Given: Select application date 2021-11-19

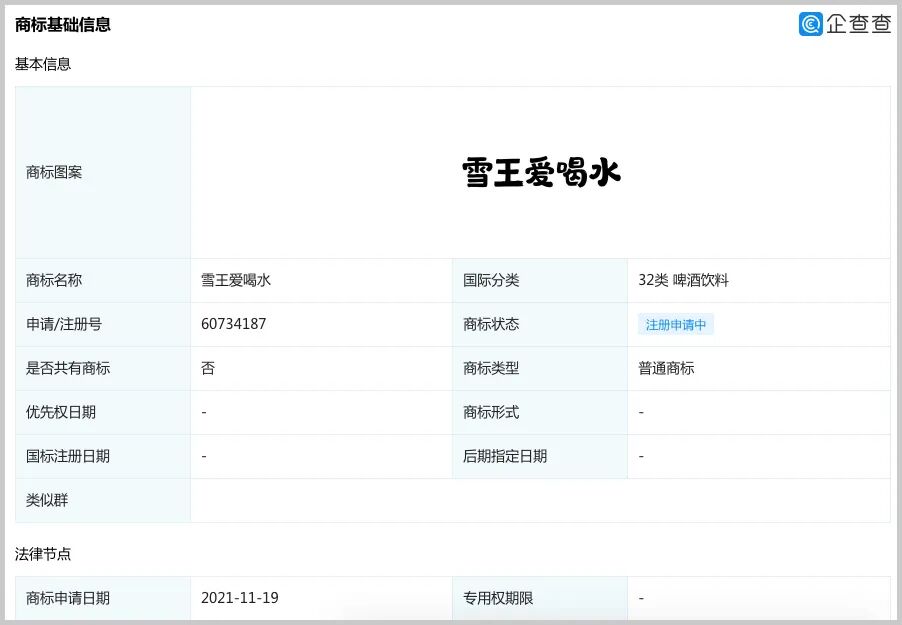Looking at the screenshot, I should point(240,598).
